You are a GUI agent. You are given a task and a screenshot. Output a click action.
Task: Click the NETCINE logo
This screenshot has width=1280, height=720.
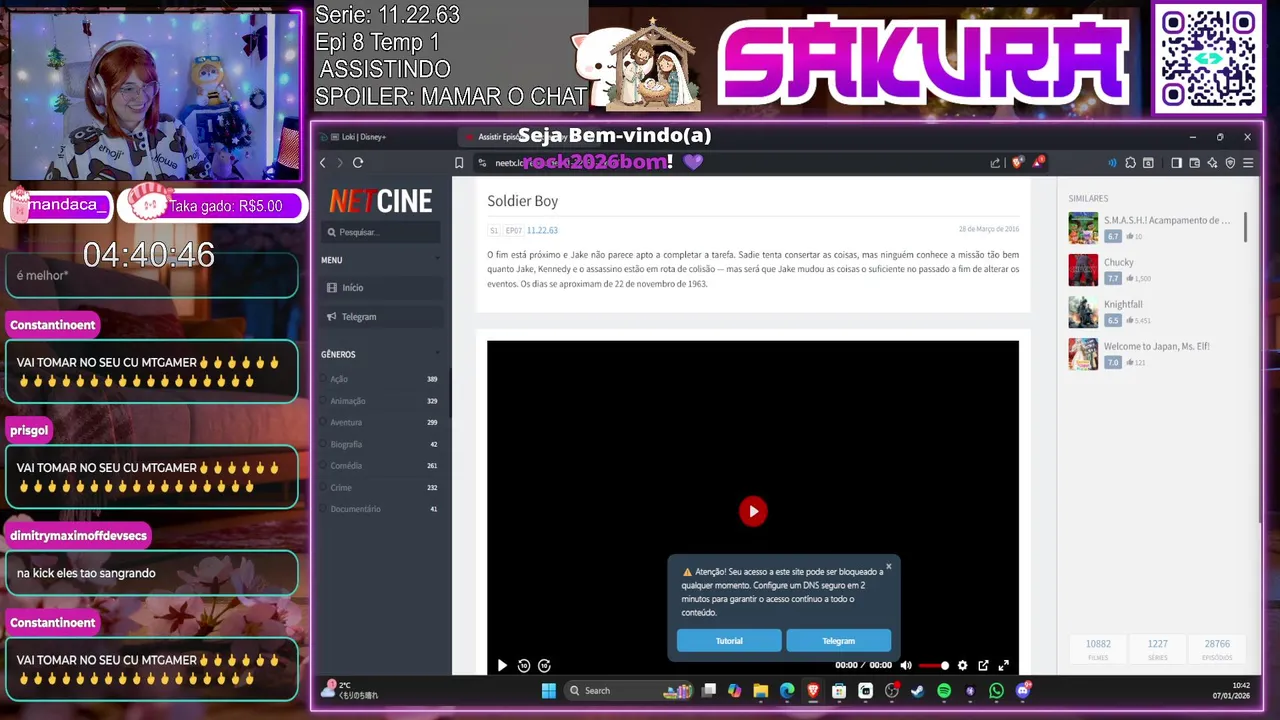(381, 201)
